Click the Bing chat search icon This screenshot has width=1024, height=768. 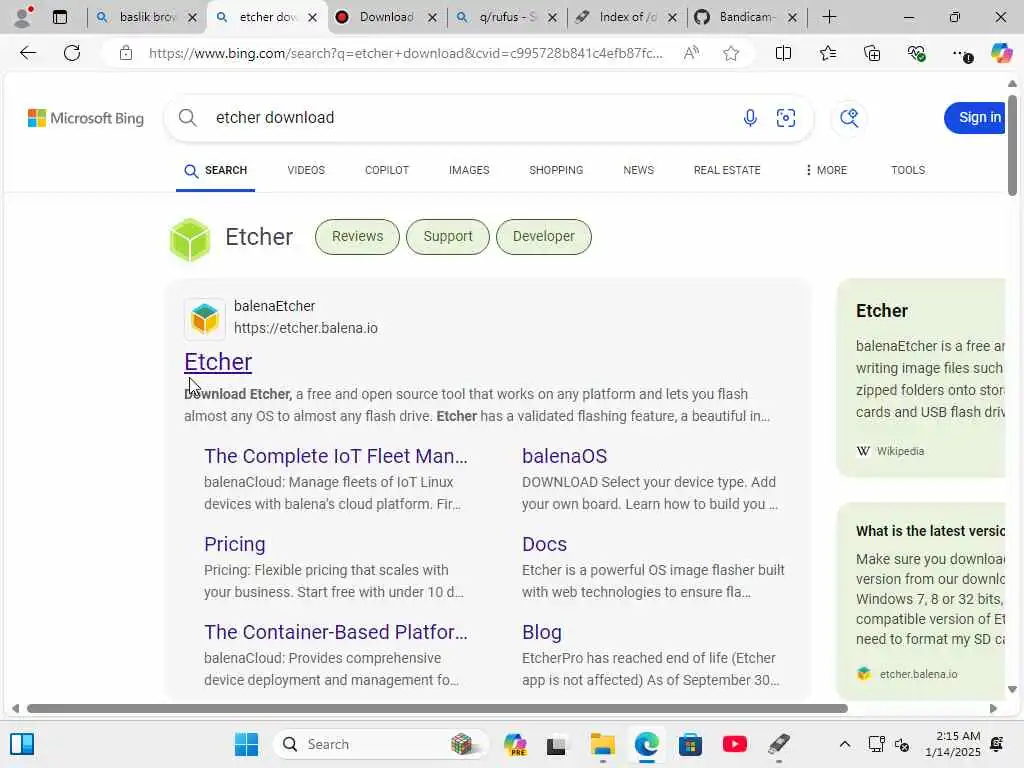click(849, 118)
